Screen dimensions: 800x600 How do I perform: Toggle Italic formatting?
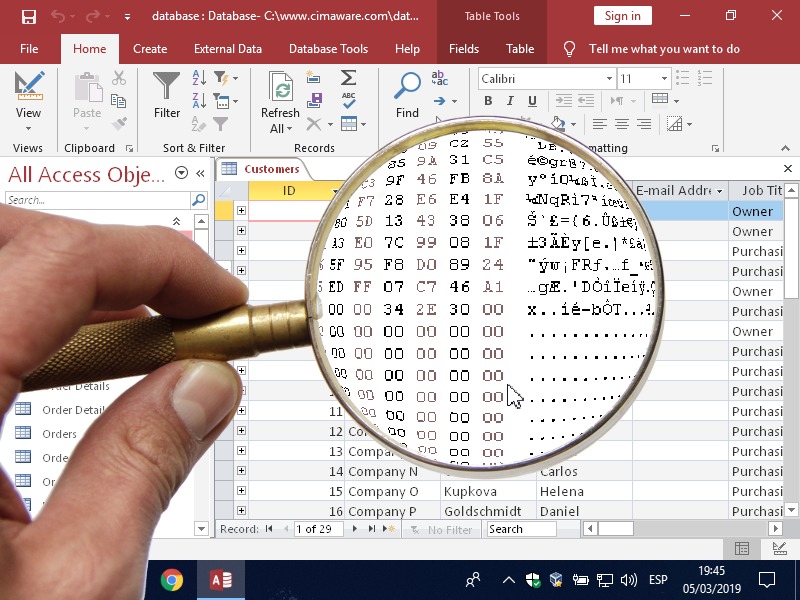[510, 101]
